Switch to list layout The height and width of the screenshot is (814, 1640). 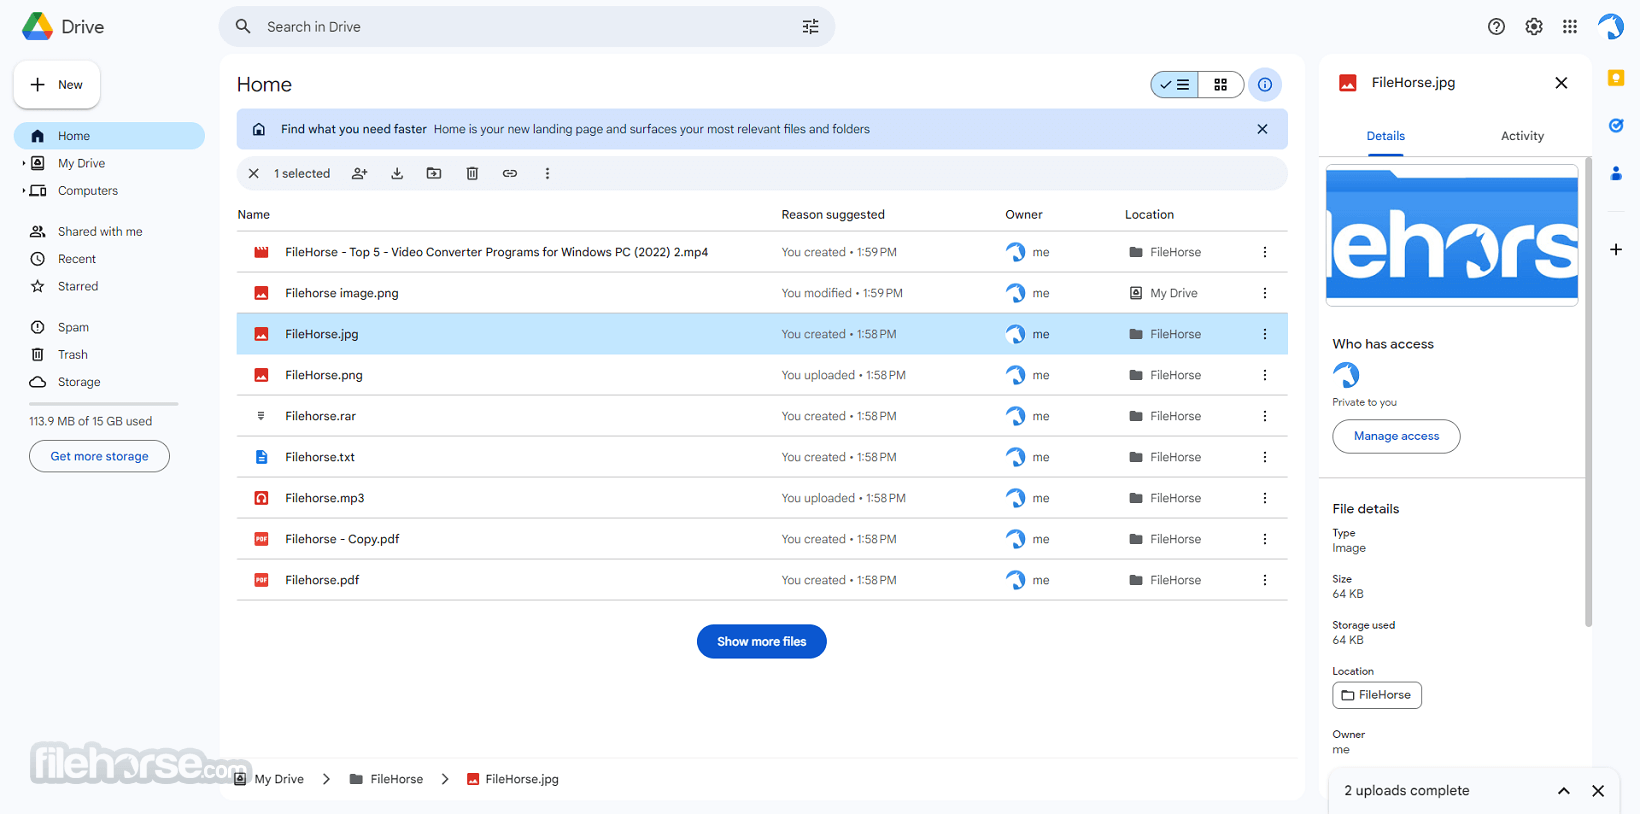(x=1174, y=85)
